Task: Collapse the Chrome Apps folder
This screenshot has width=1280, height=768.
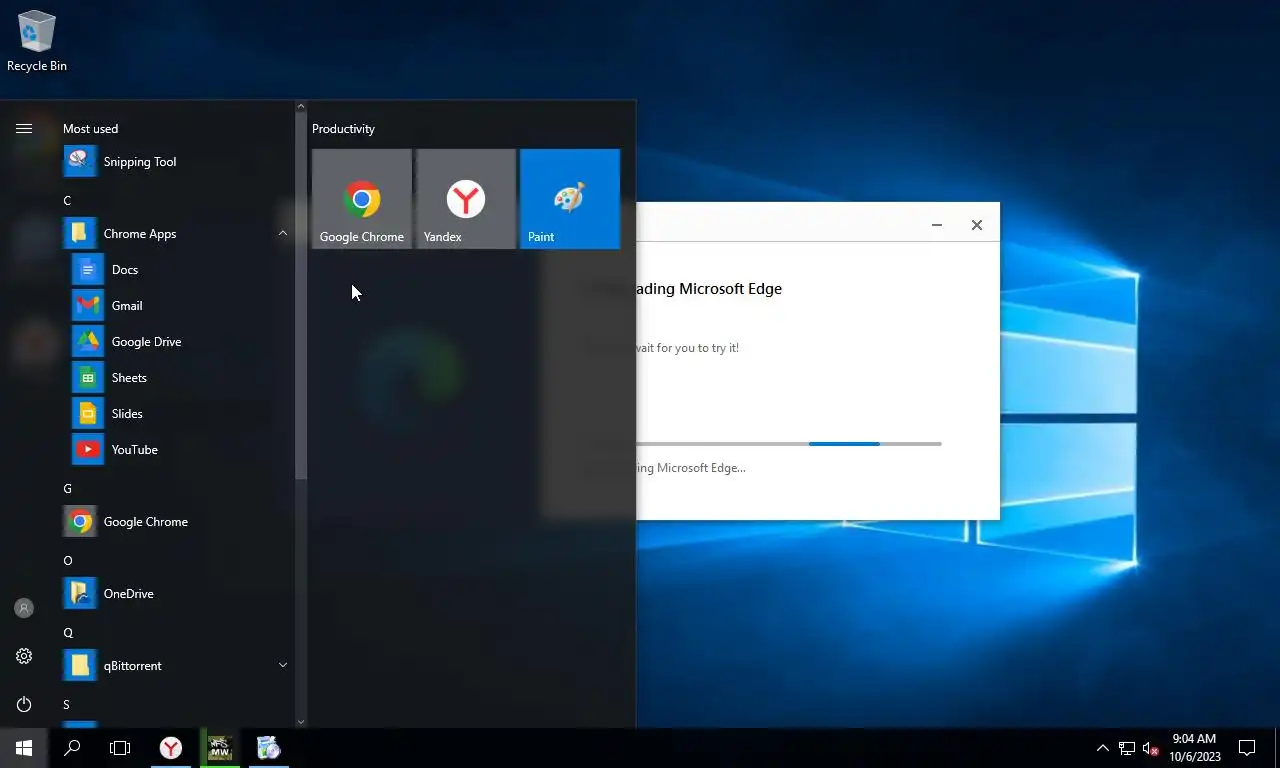Action: pyautogui.click(x=282, y=234)
